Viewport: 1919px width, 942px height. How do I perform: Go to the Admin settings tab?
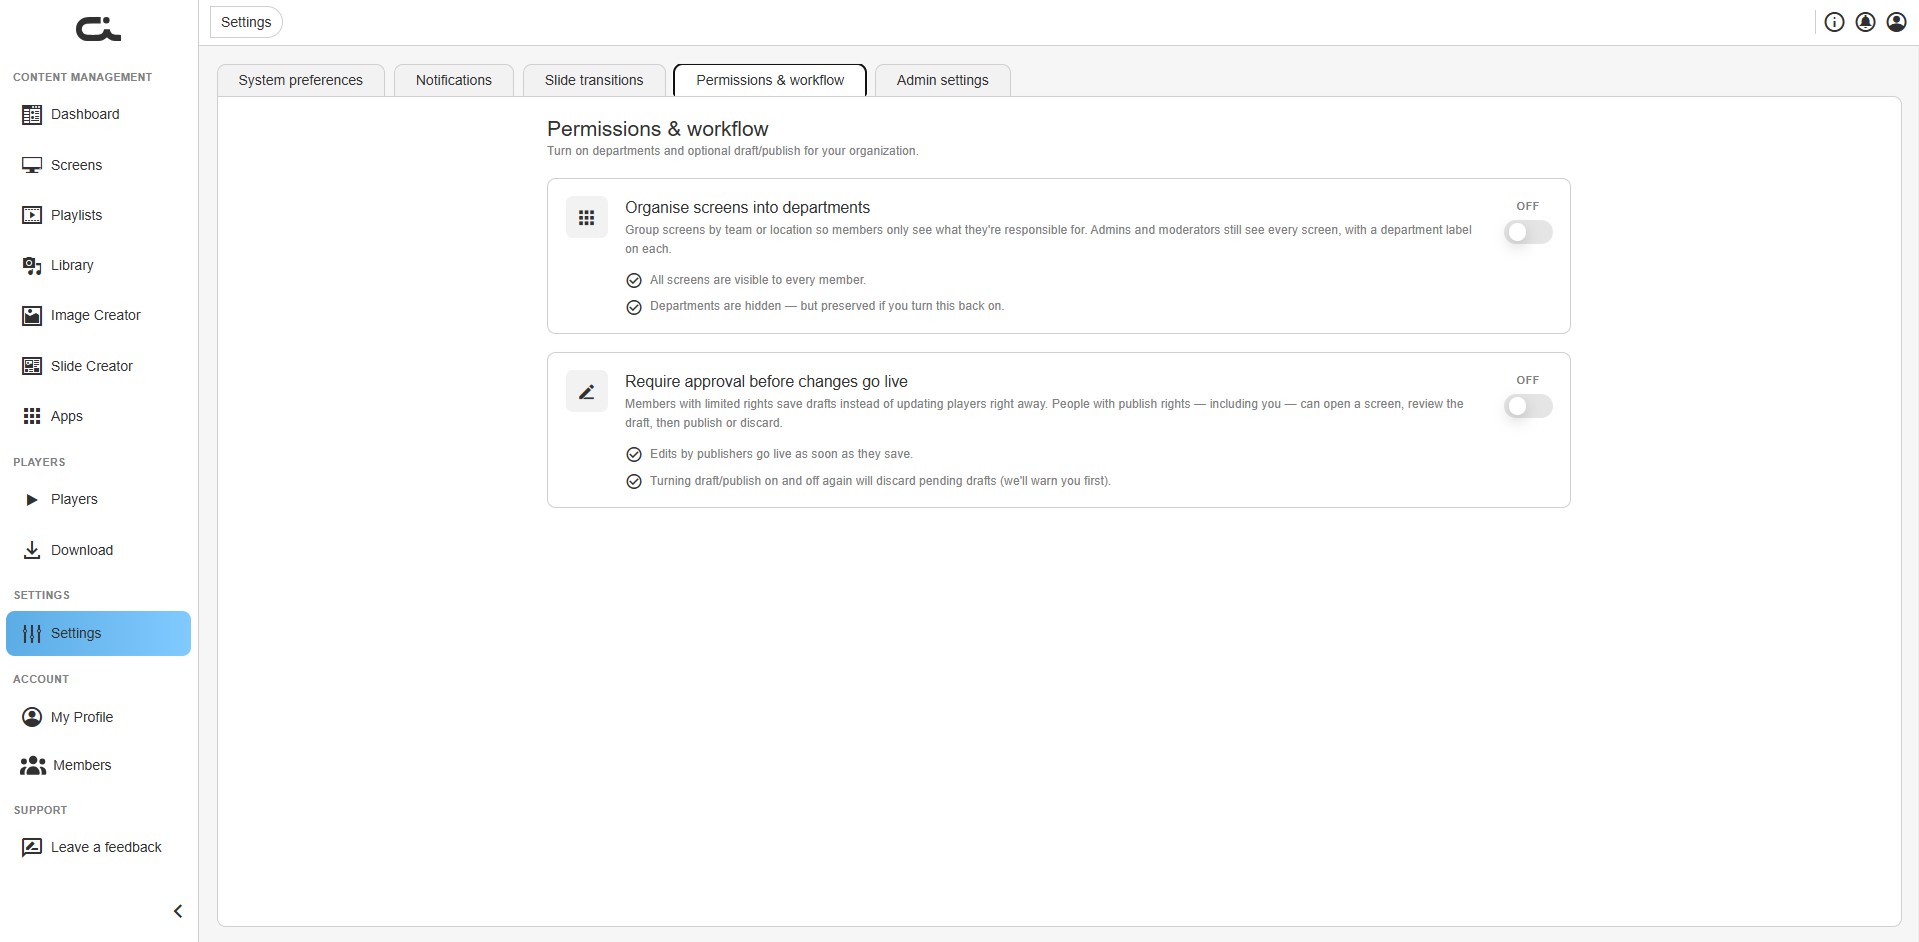(943, 80)
